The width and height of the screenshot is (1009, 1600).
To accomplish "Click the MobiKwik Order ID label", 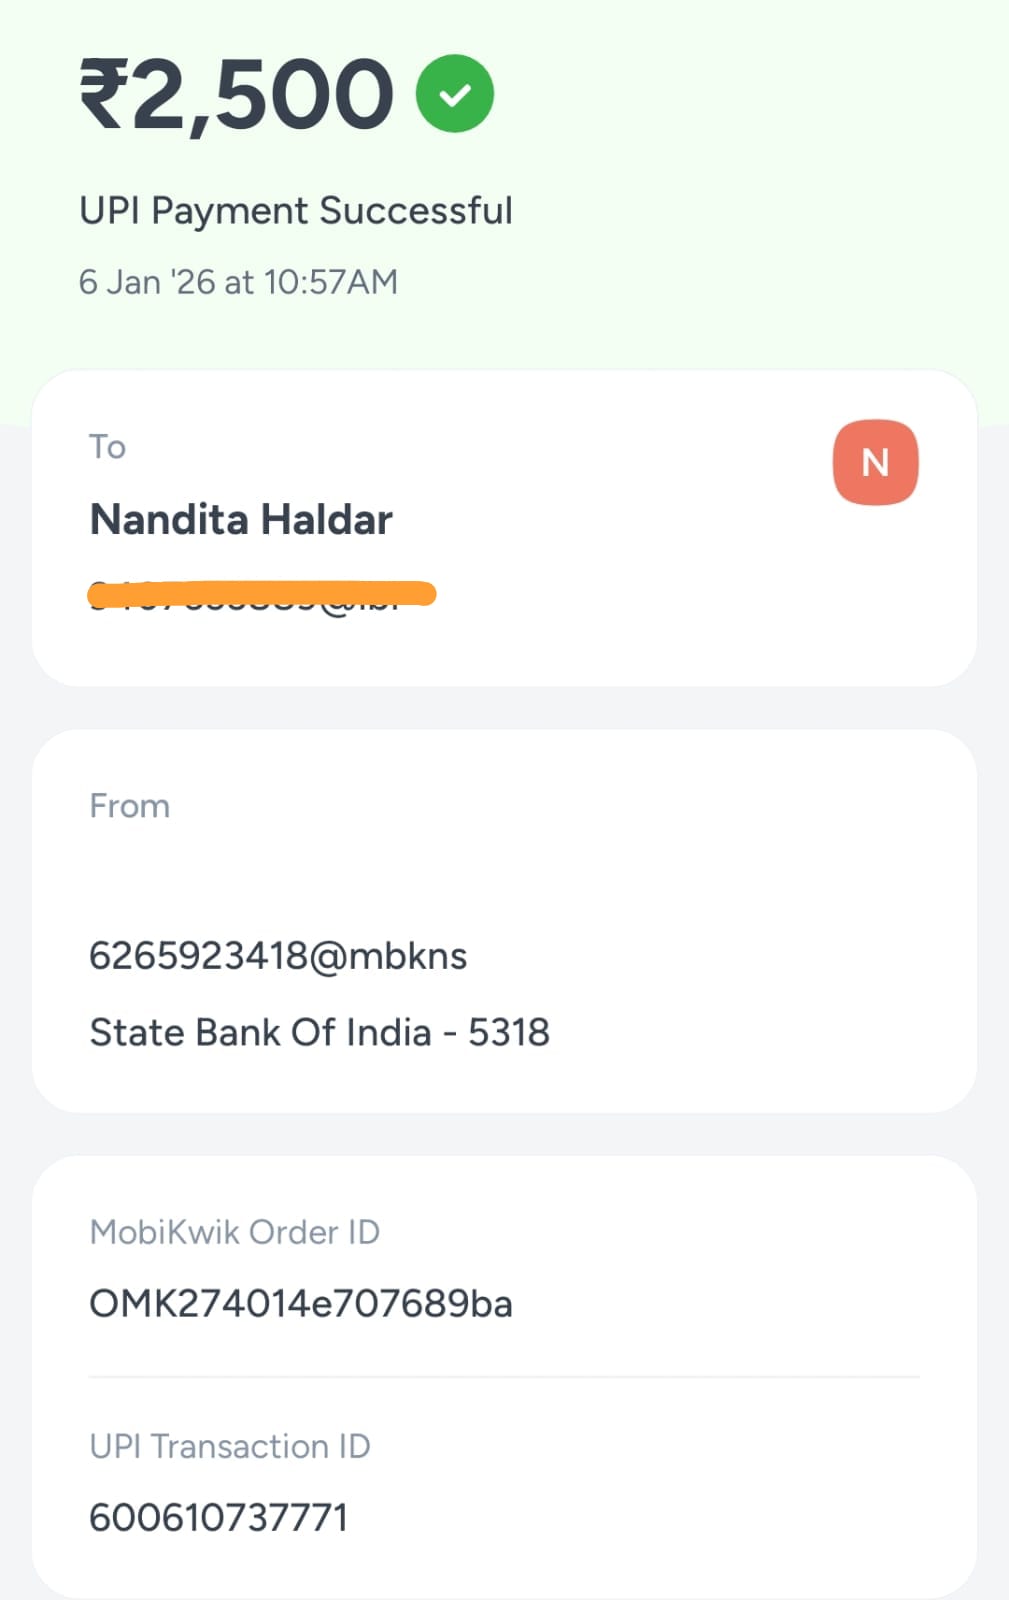I will point(235,1232).
